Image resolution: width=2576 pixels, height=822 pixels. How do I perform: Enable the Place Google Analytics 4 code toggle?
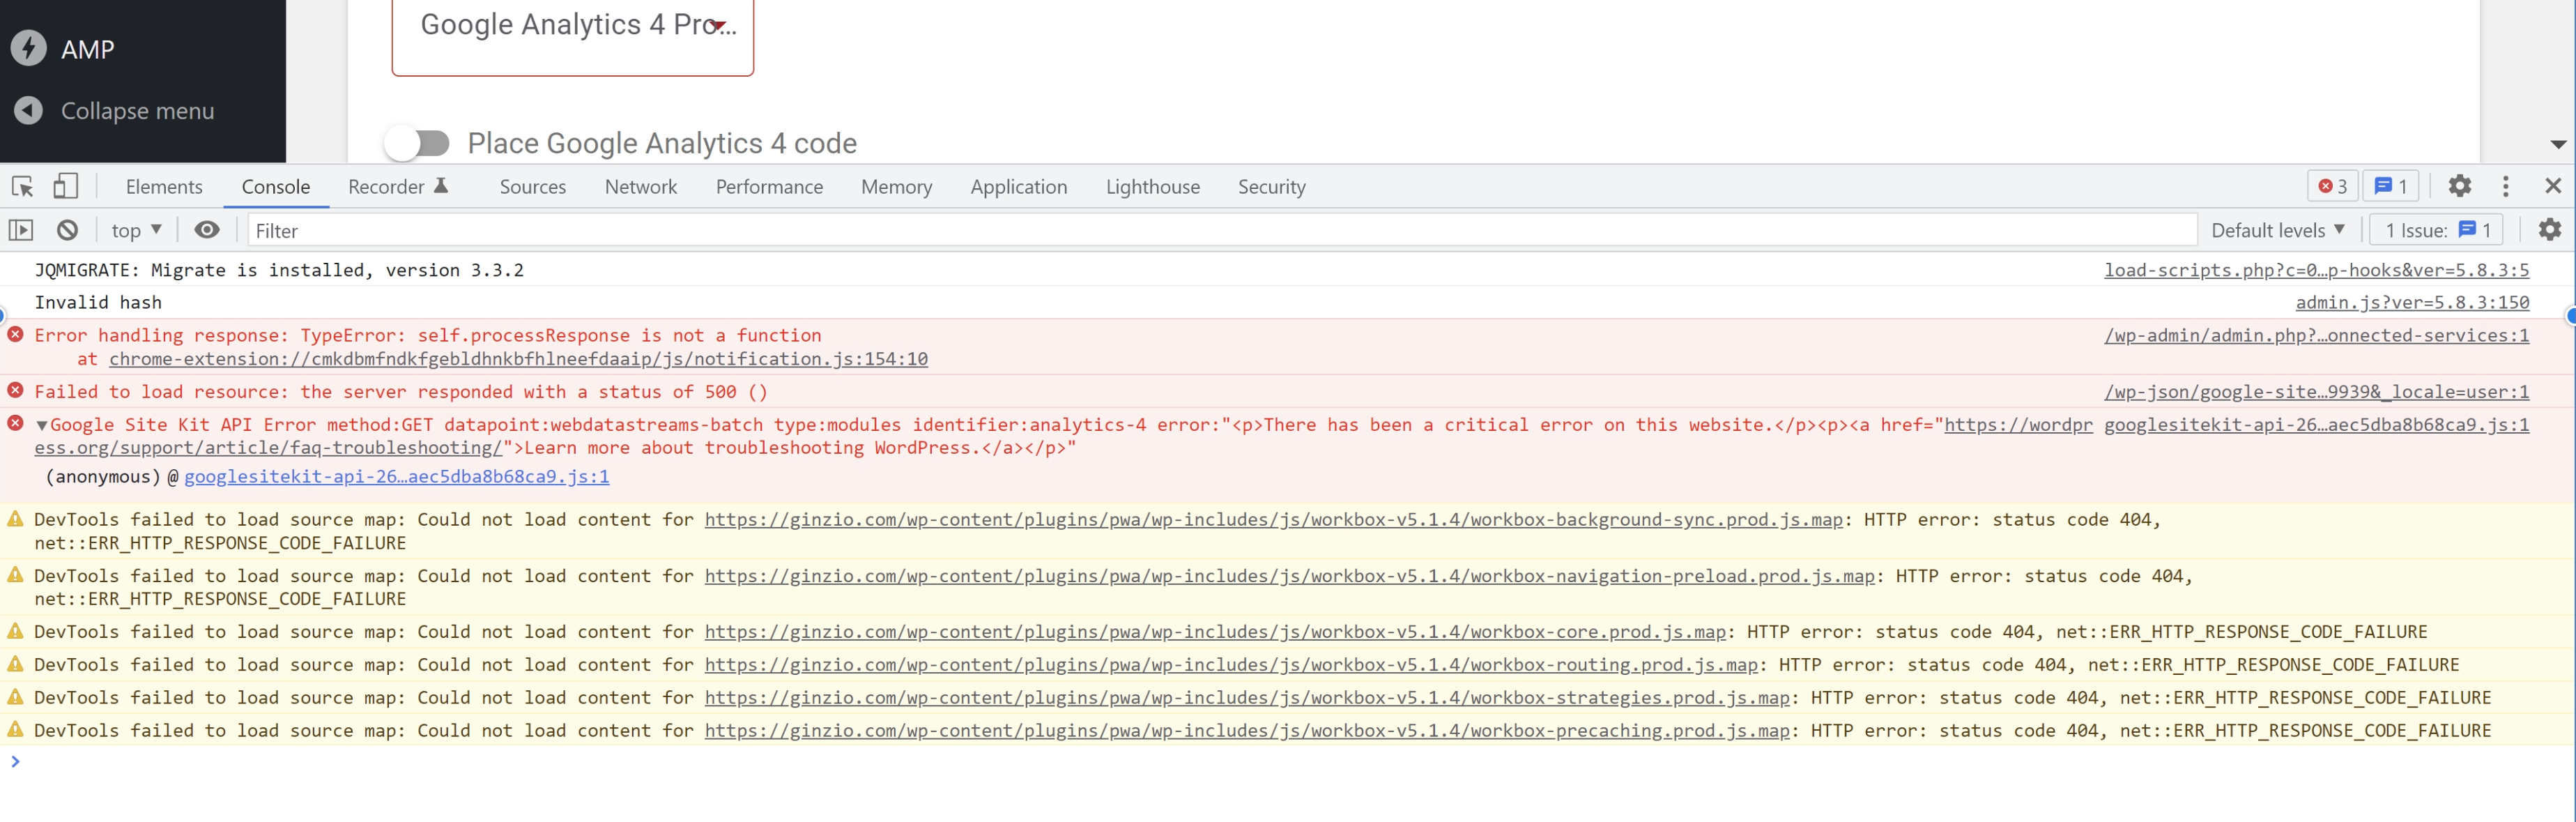point(419,142)
